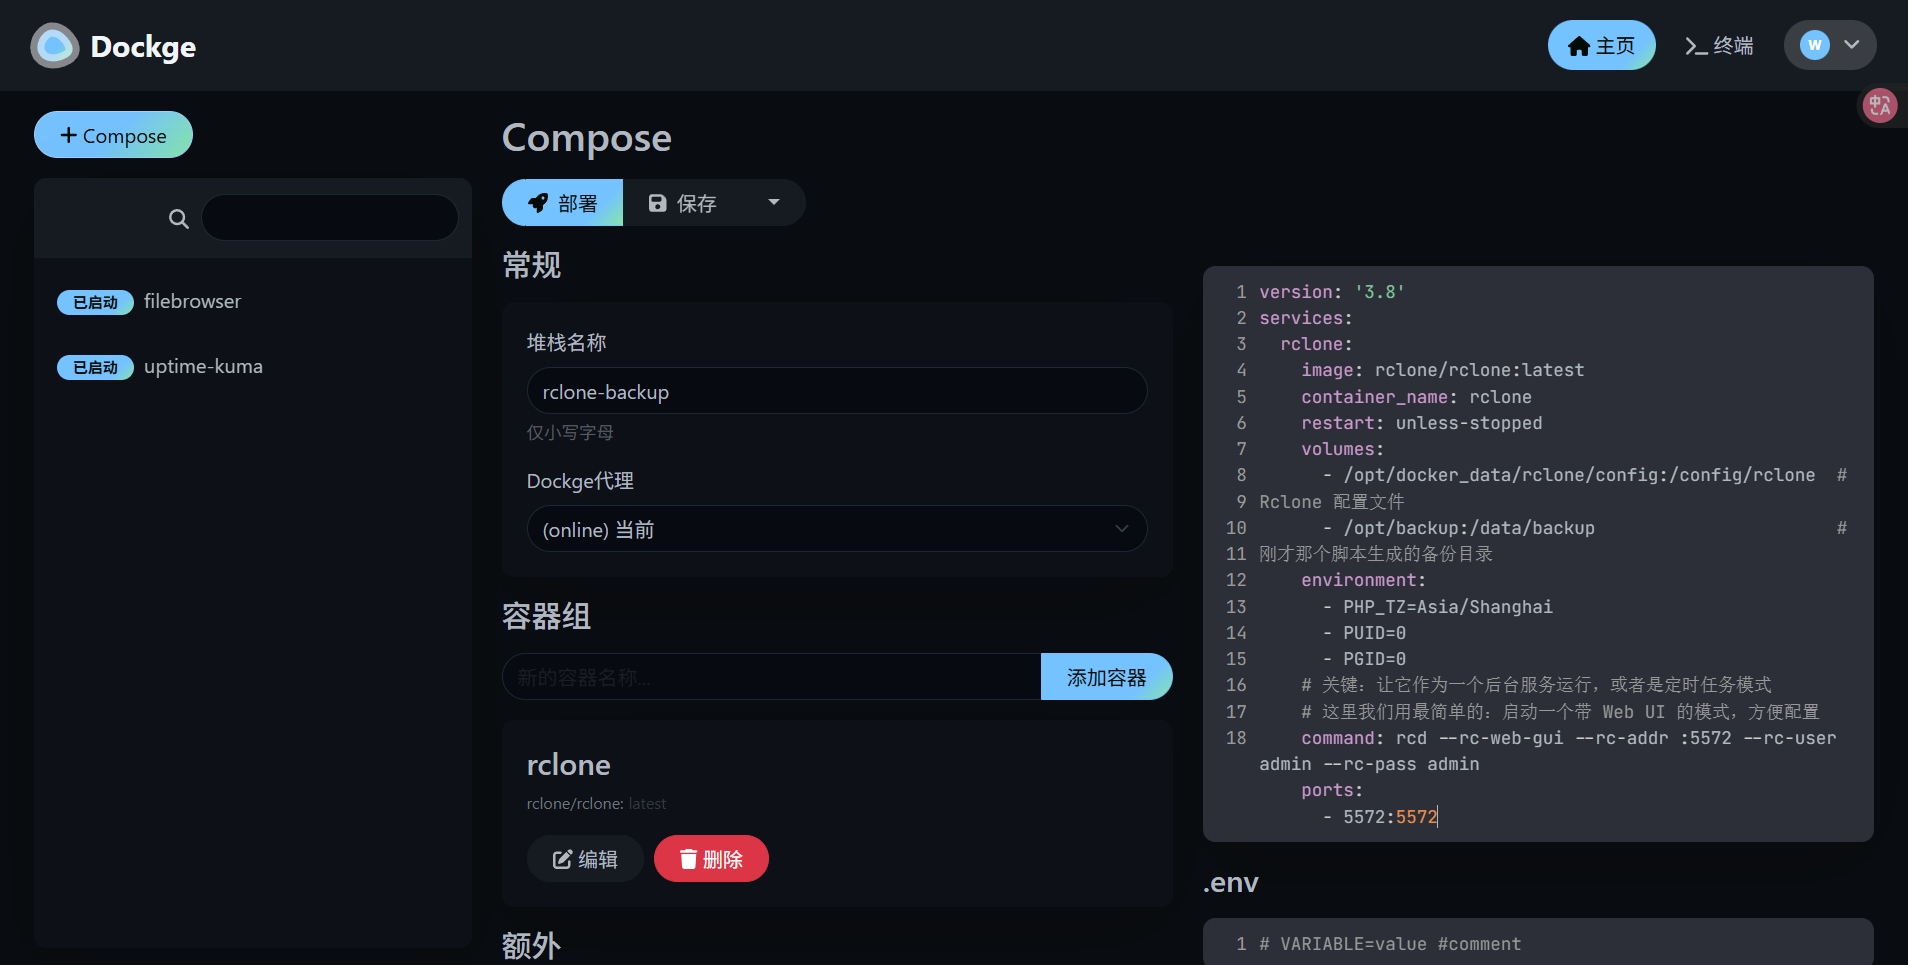Screen dimensions: 1908x965
Task: Focus the stack search input field
Action: click(330, 217)
